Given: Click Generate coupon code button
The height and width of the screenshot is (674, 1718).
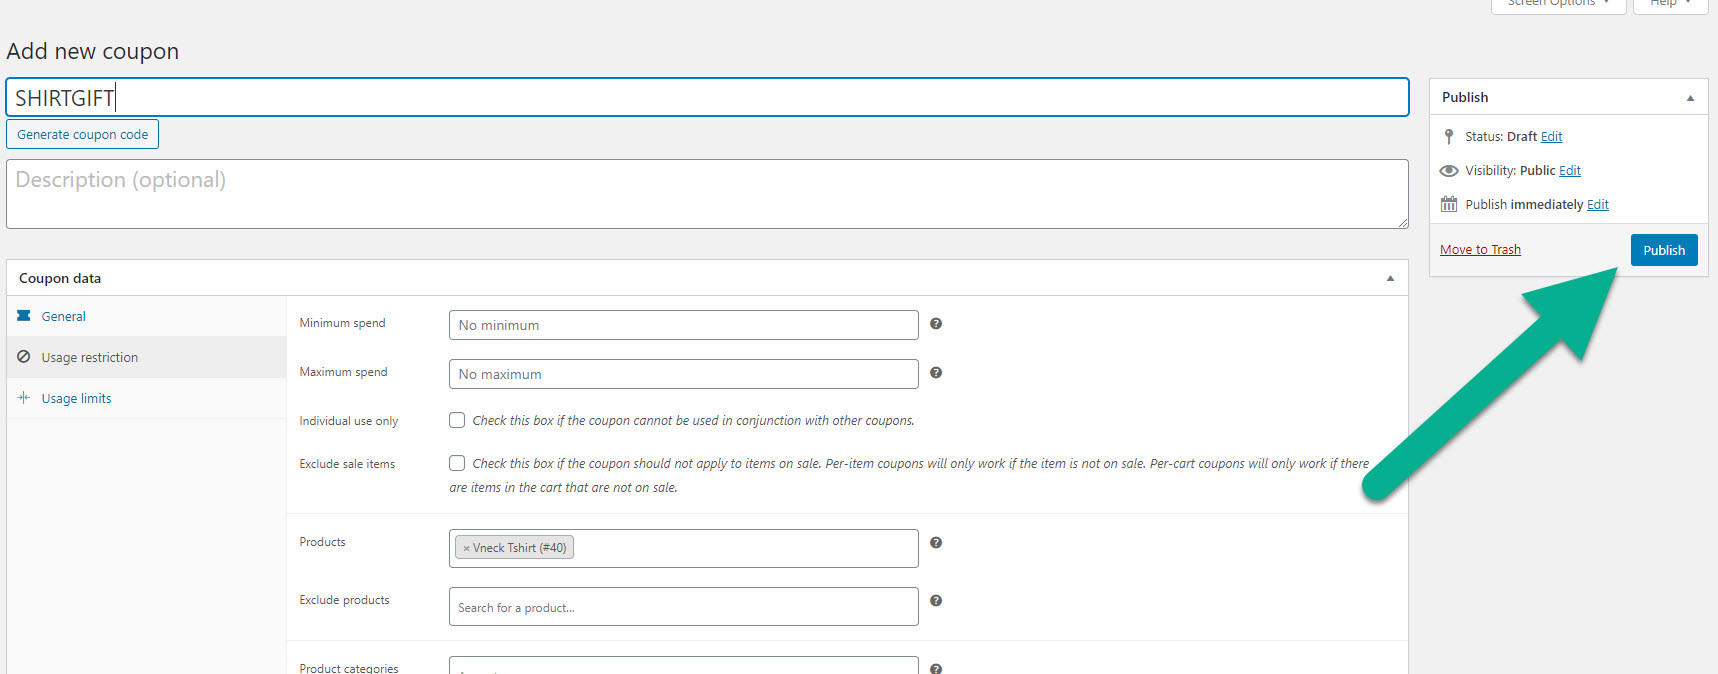Looking at the screenshot, I should coord(83,135).
